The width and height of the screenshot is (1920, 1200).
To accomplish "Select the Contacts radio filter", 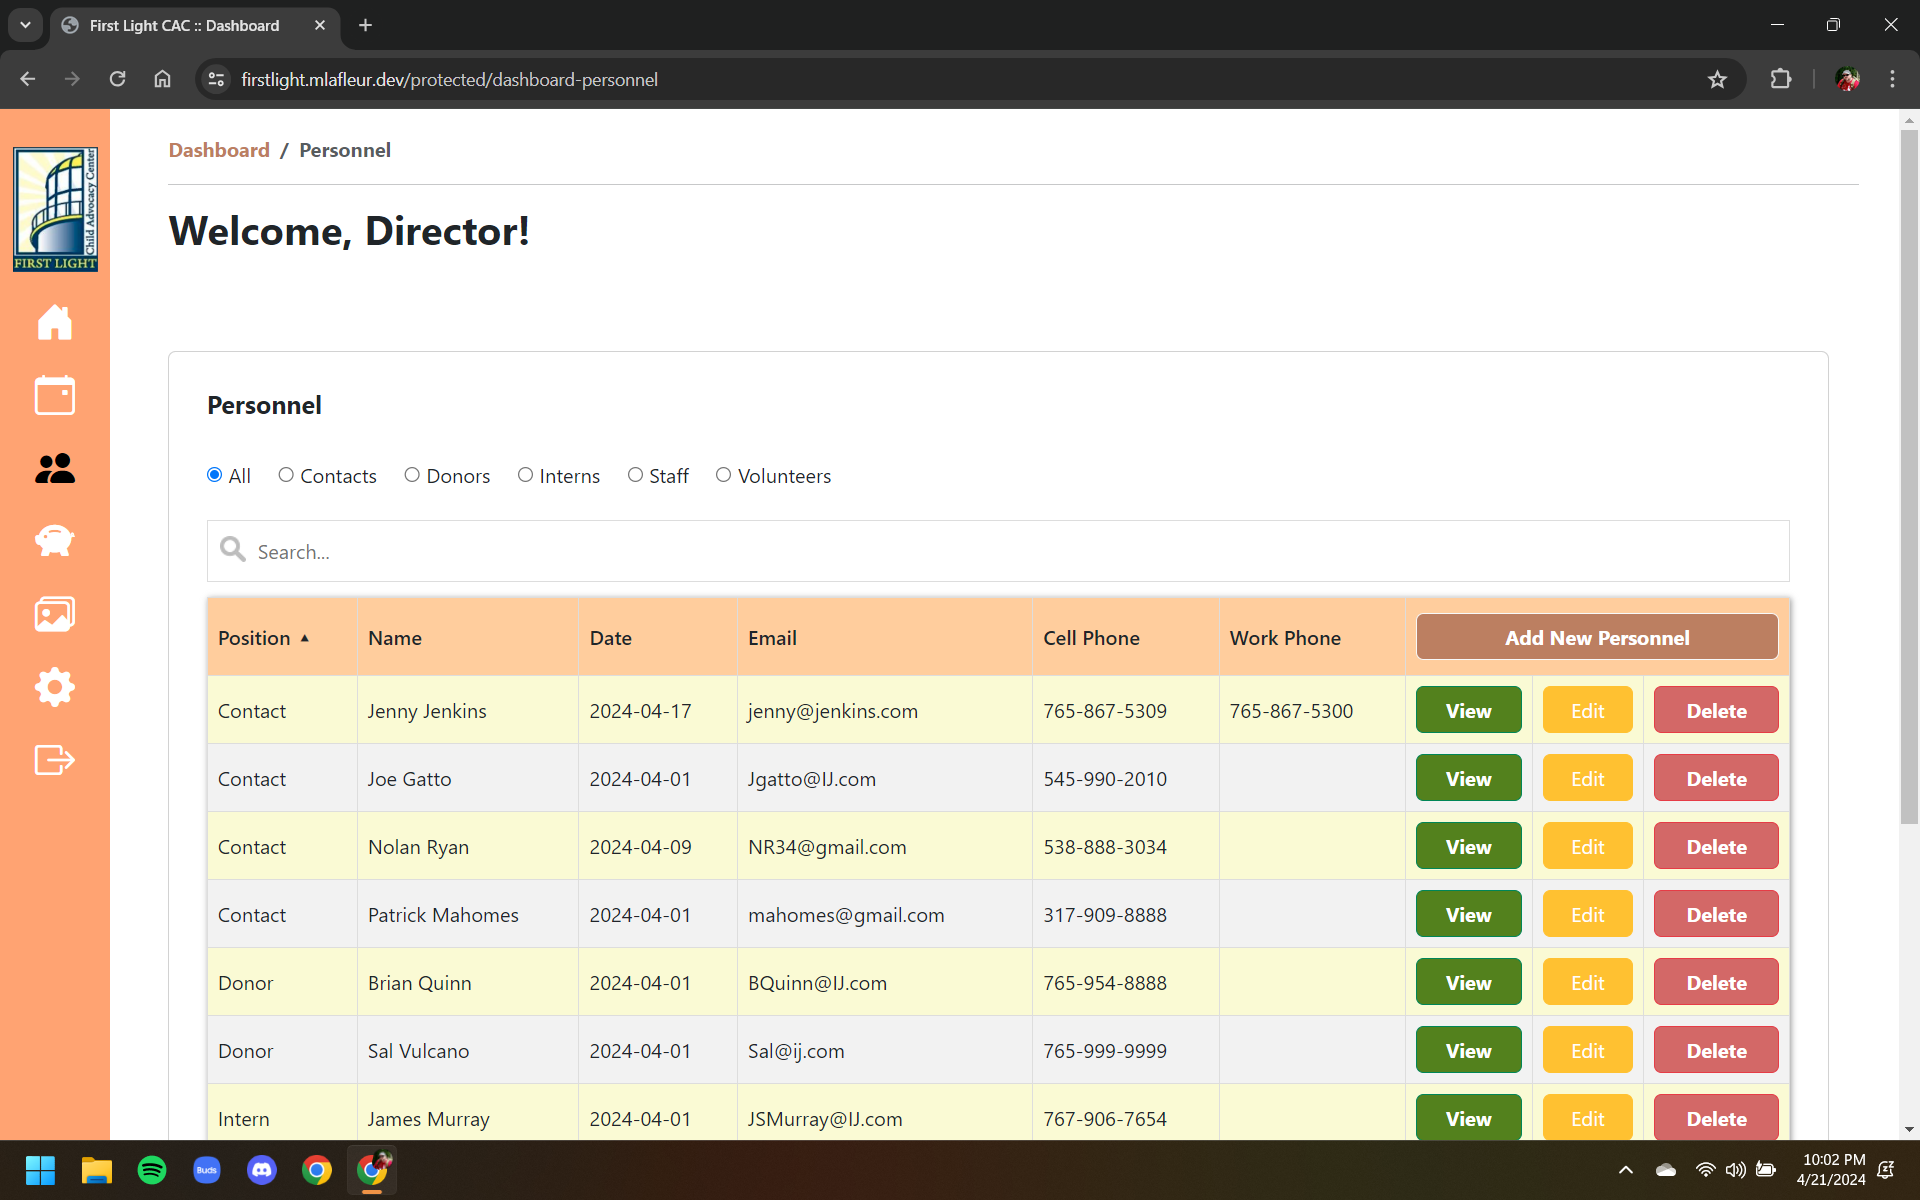I will click(286, 475).
